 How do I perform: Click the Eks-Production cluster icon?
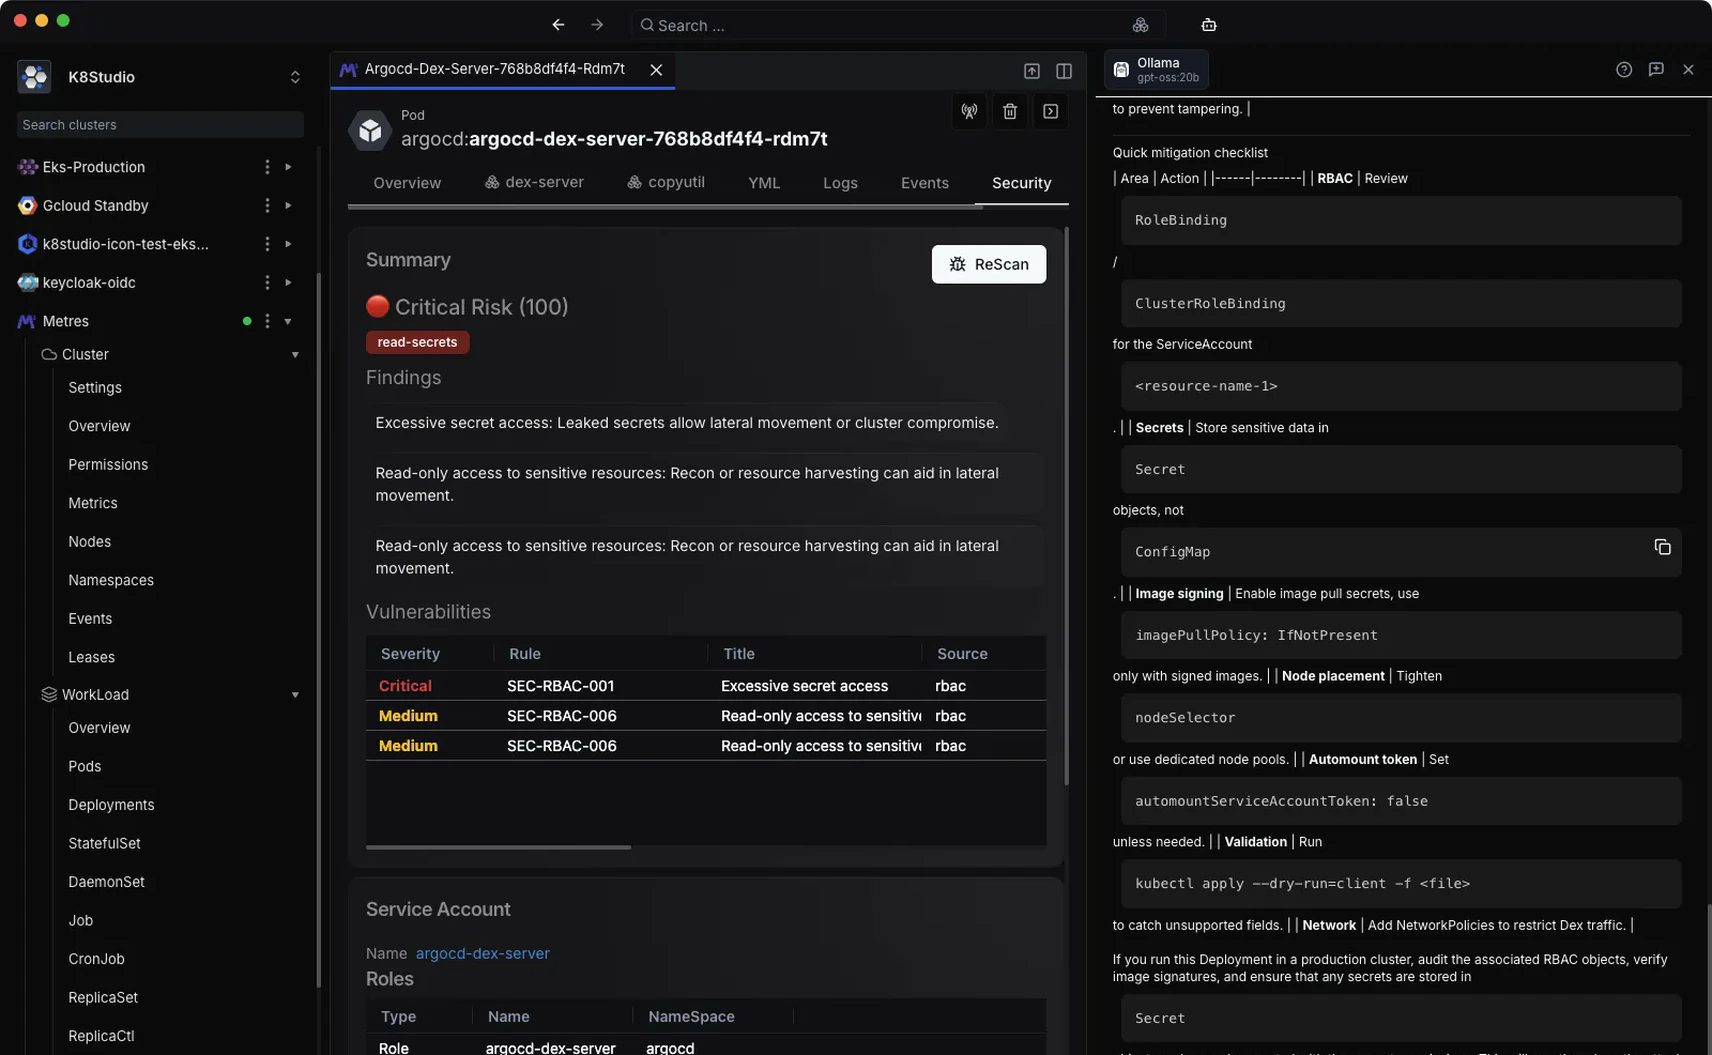pyautogui.click(x=27, y=167)
